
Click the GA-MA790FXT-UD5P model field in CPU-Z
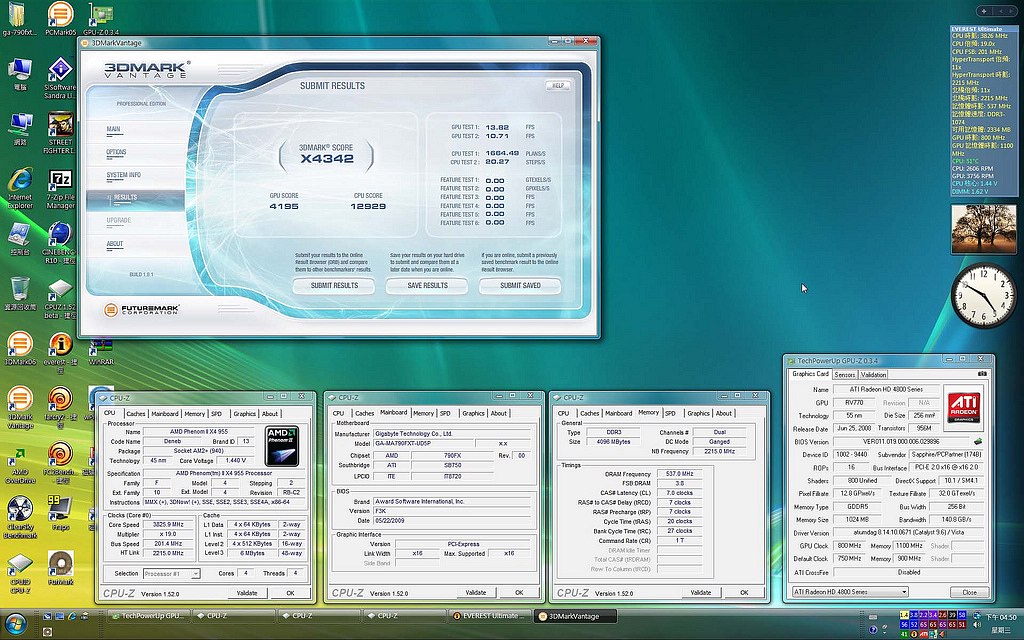tap(423, 443)
